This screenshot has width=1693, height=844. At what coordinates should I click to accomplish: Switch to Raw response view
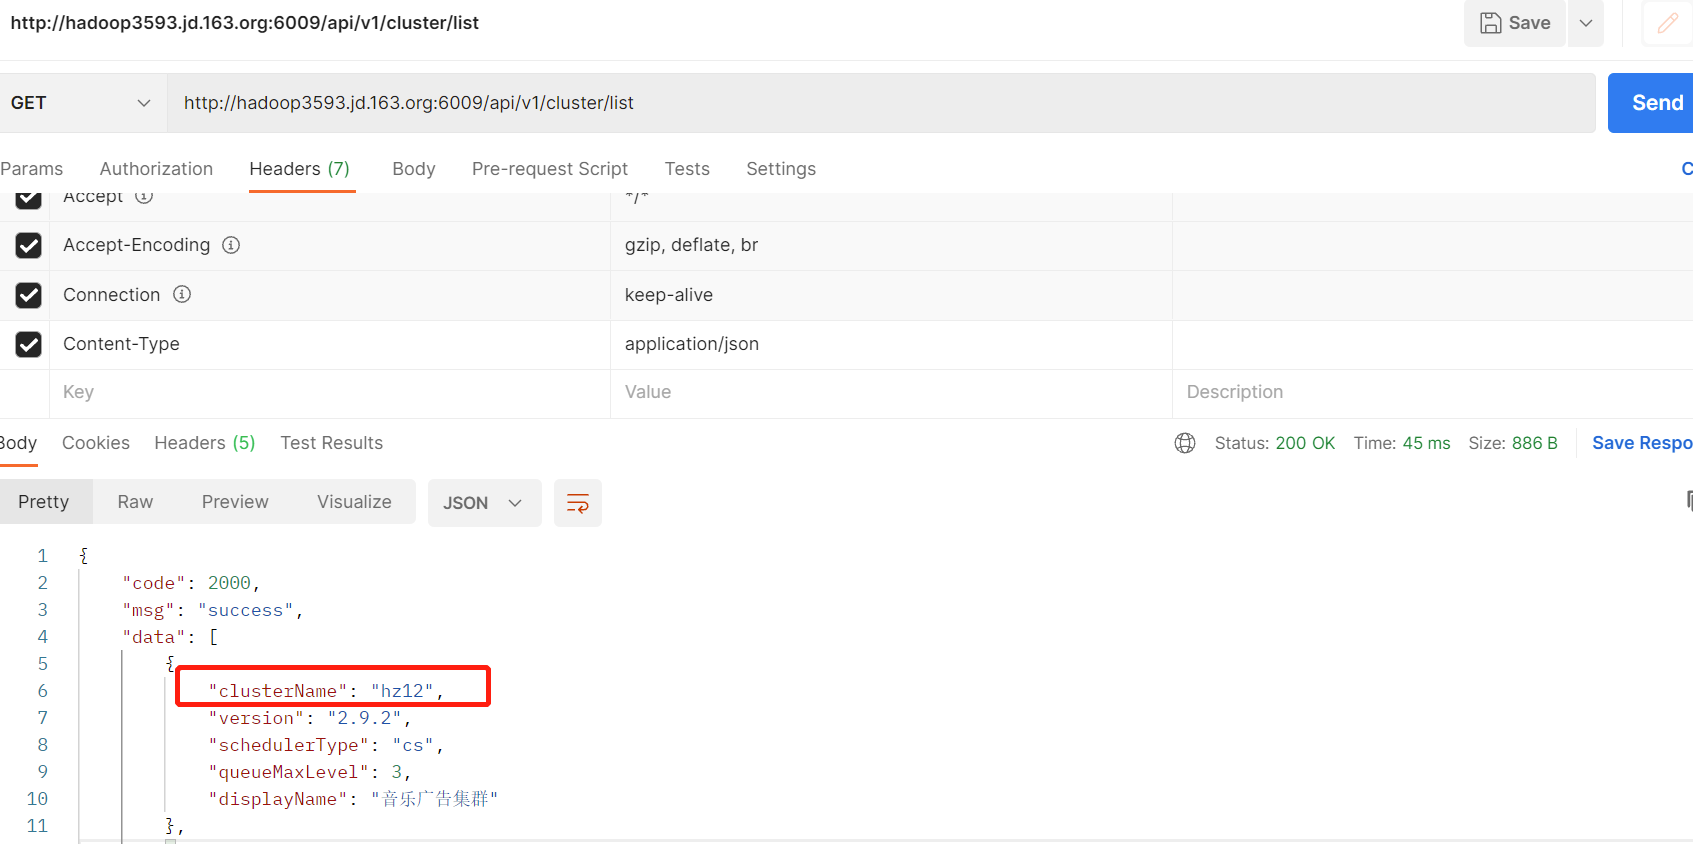(135, 502)
